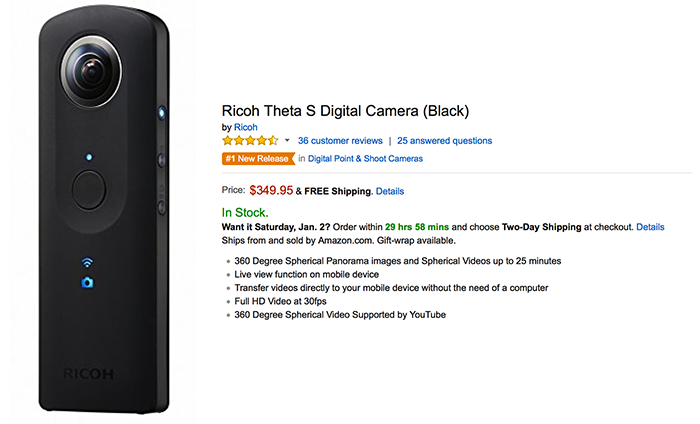
Task: Click the RICOH logo on the camera body
Action: pyautogui.click(x=88, y=374)
